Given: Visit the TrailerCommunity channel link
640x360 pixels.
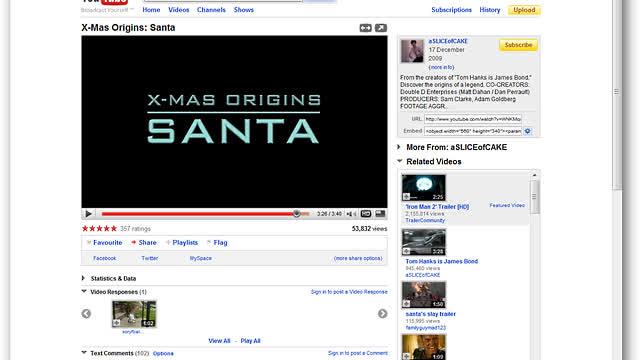Looking at the screenshot, I should click(x=425, y=220).
